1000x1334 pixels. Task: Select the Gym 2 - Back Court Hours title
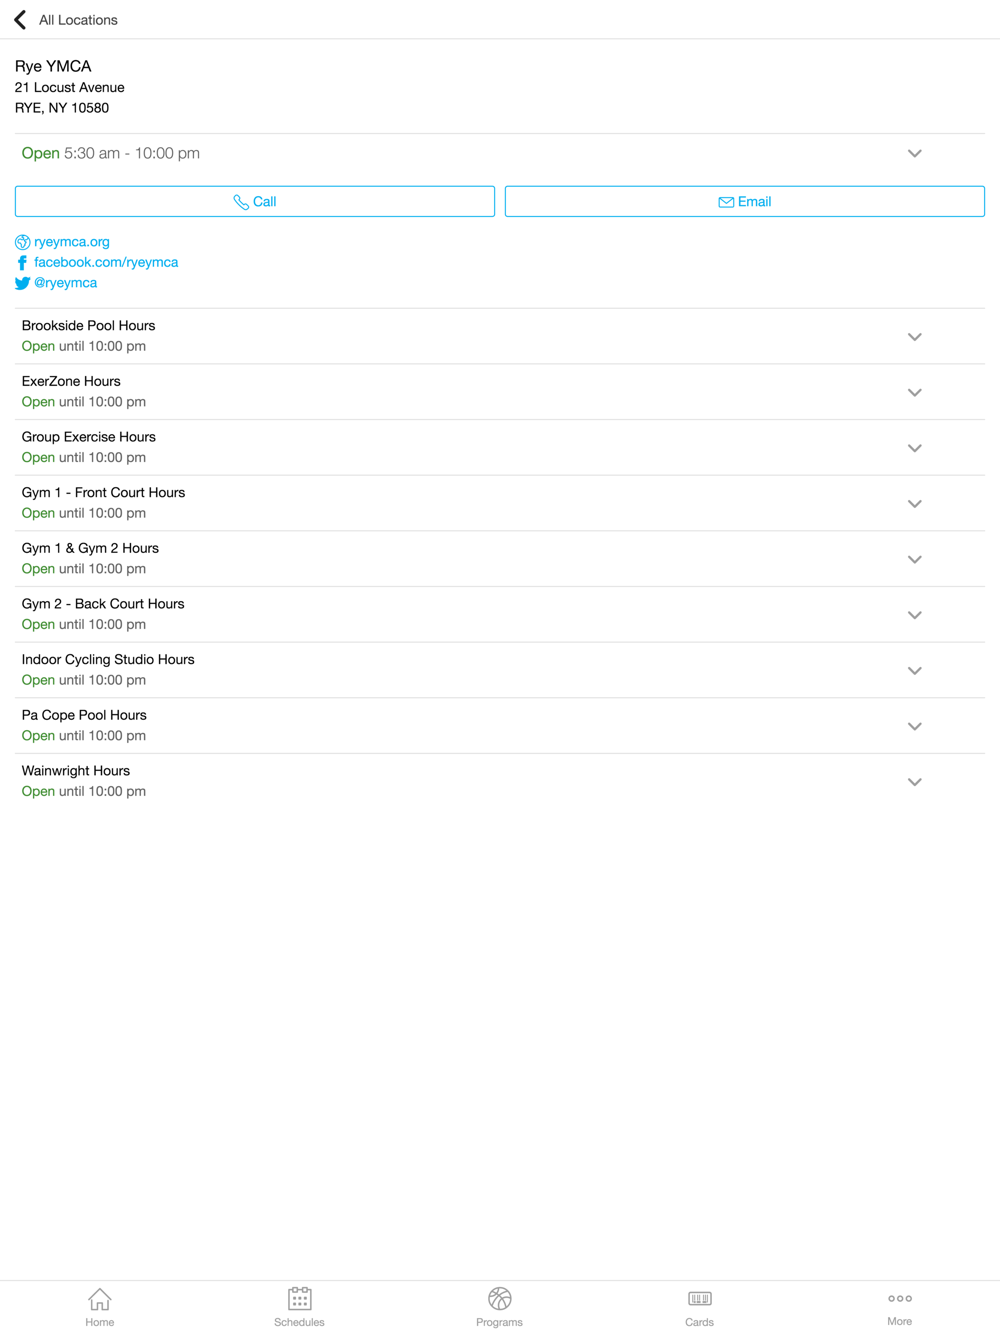pyautogui.click(x=103, y=604)
